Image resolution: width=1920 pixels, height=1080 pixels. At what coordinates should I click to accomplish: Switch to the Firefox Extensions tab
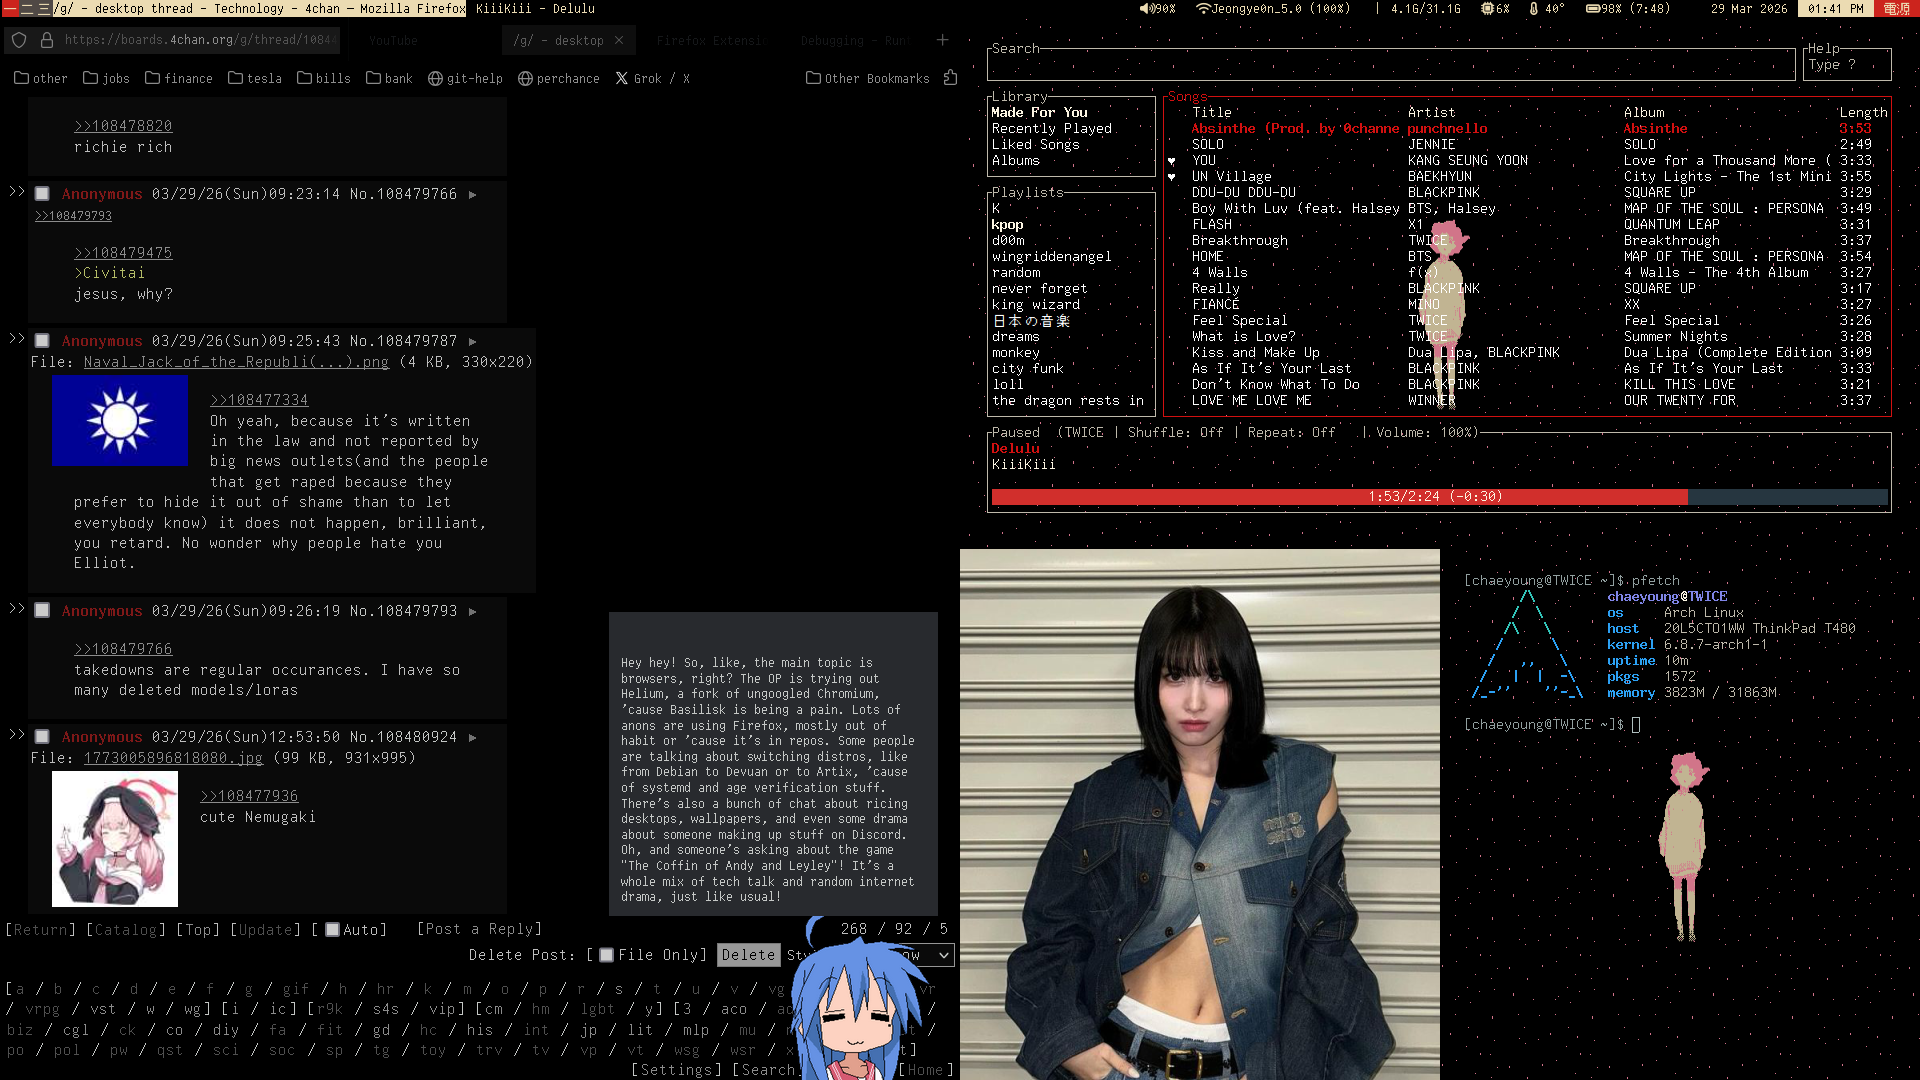(x=711, y=40)
